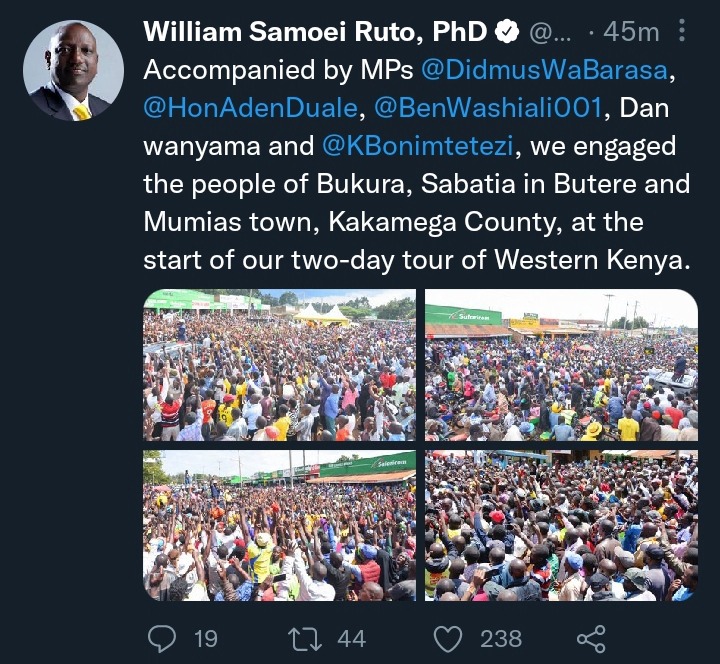Open bottom-left photo of raised hands
This screenshot has width=720, height=664.
pyautogui.click(x=280, y=525)
